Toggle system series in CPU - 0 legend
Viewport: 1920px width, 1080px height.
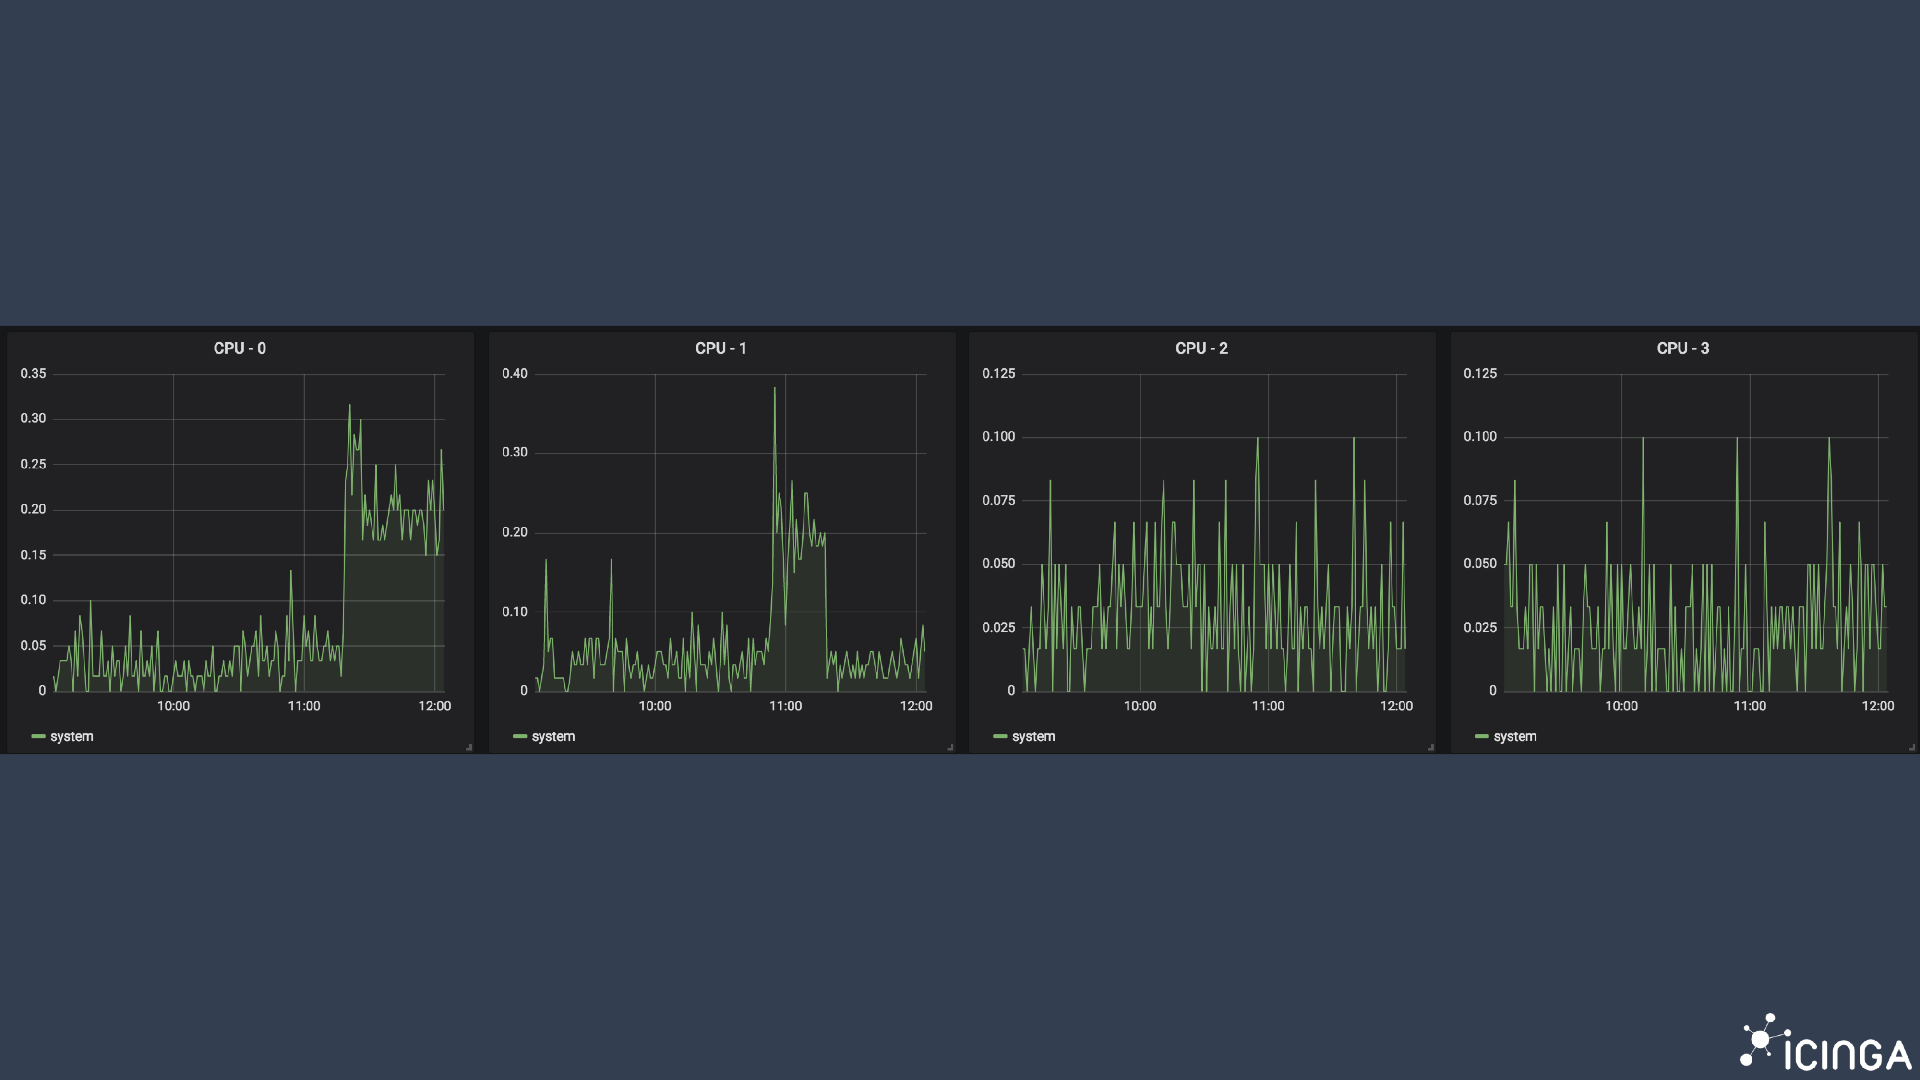click(72, 737)
